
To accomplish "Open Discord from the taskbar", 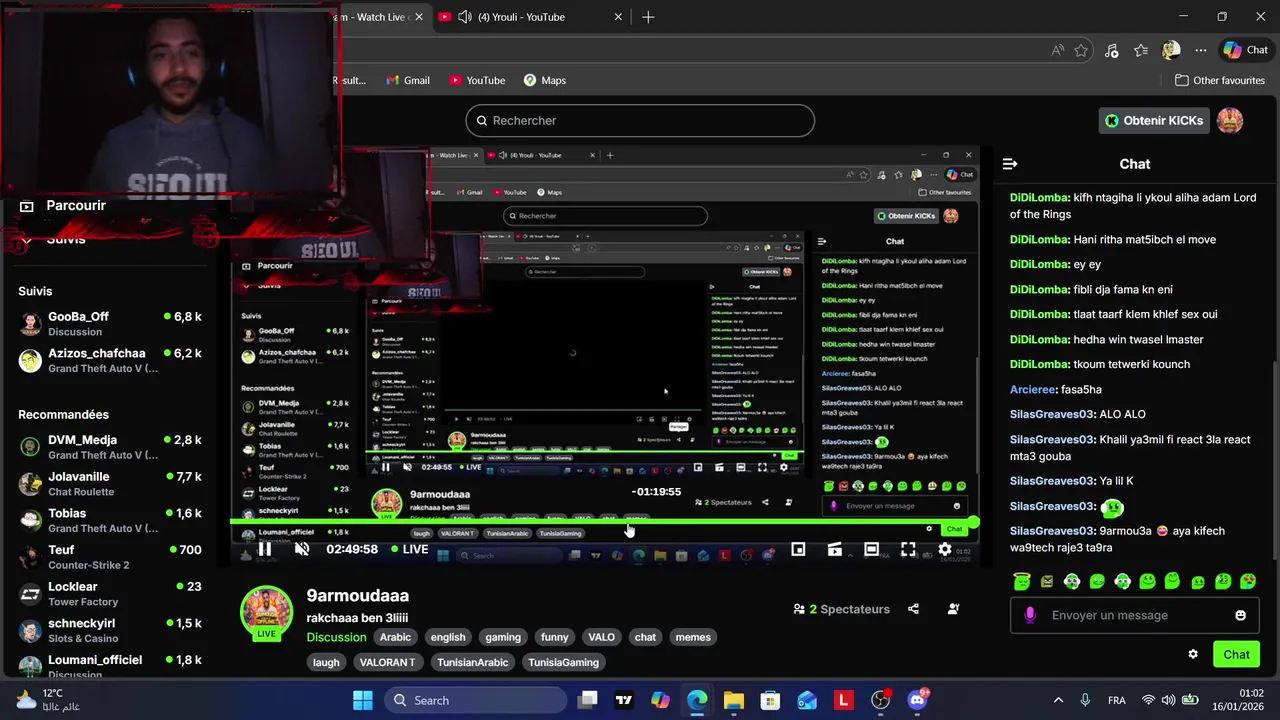I will click(917, 700).
